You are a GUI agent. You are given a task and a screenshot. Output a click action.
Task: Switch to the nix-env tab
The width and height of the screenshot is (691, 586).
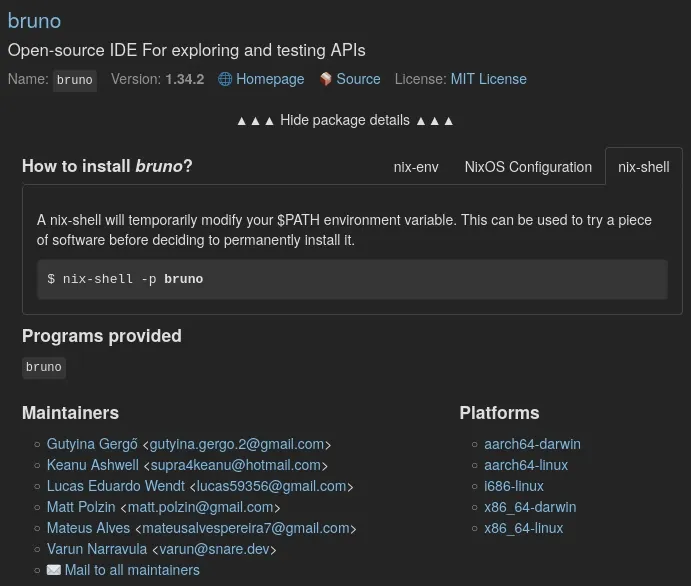coord(416,167)
